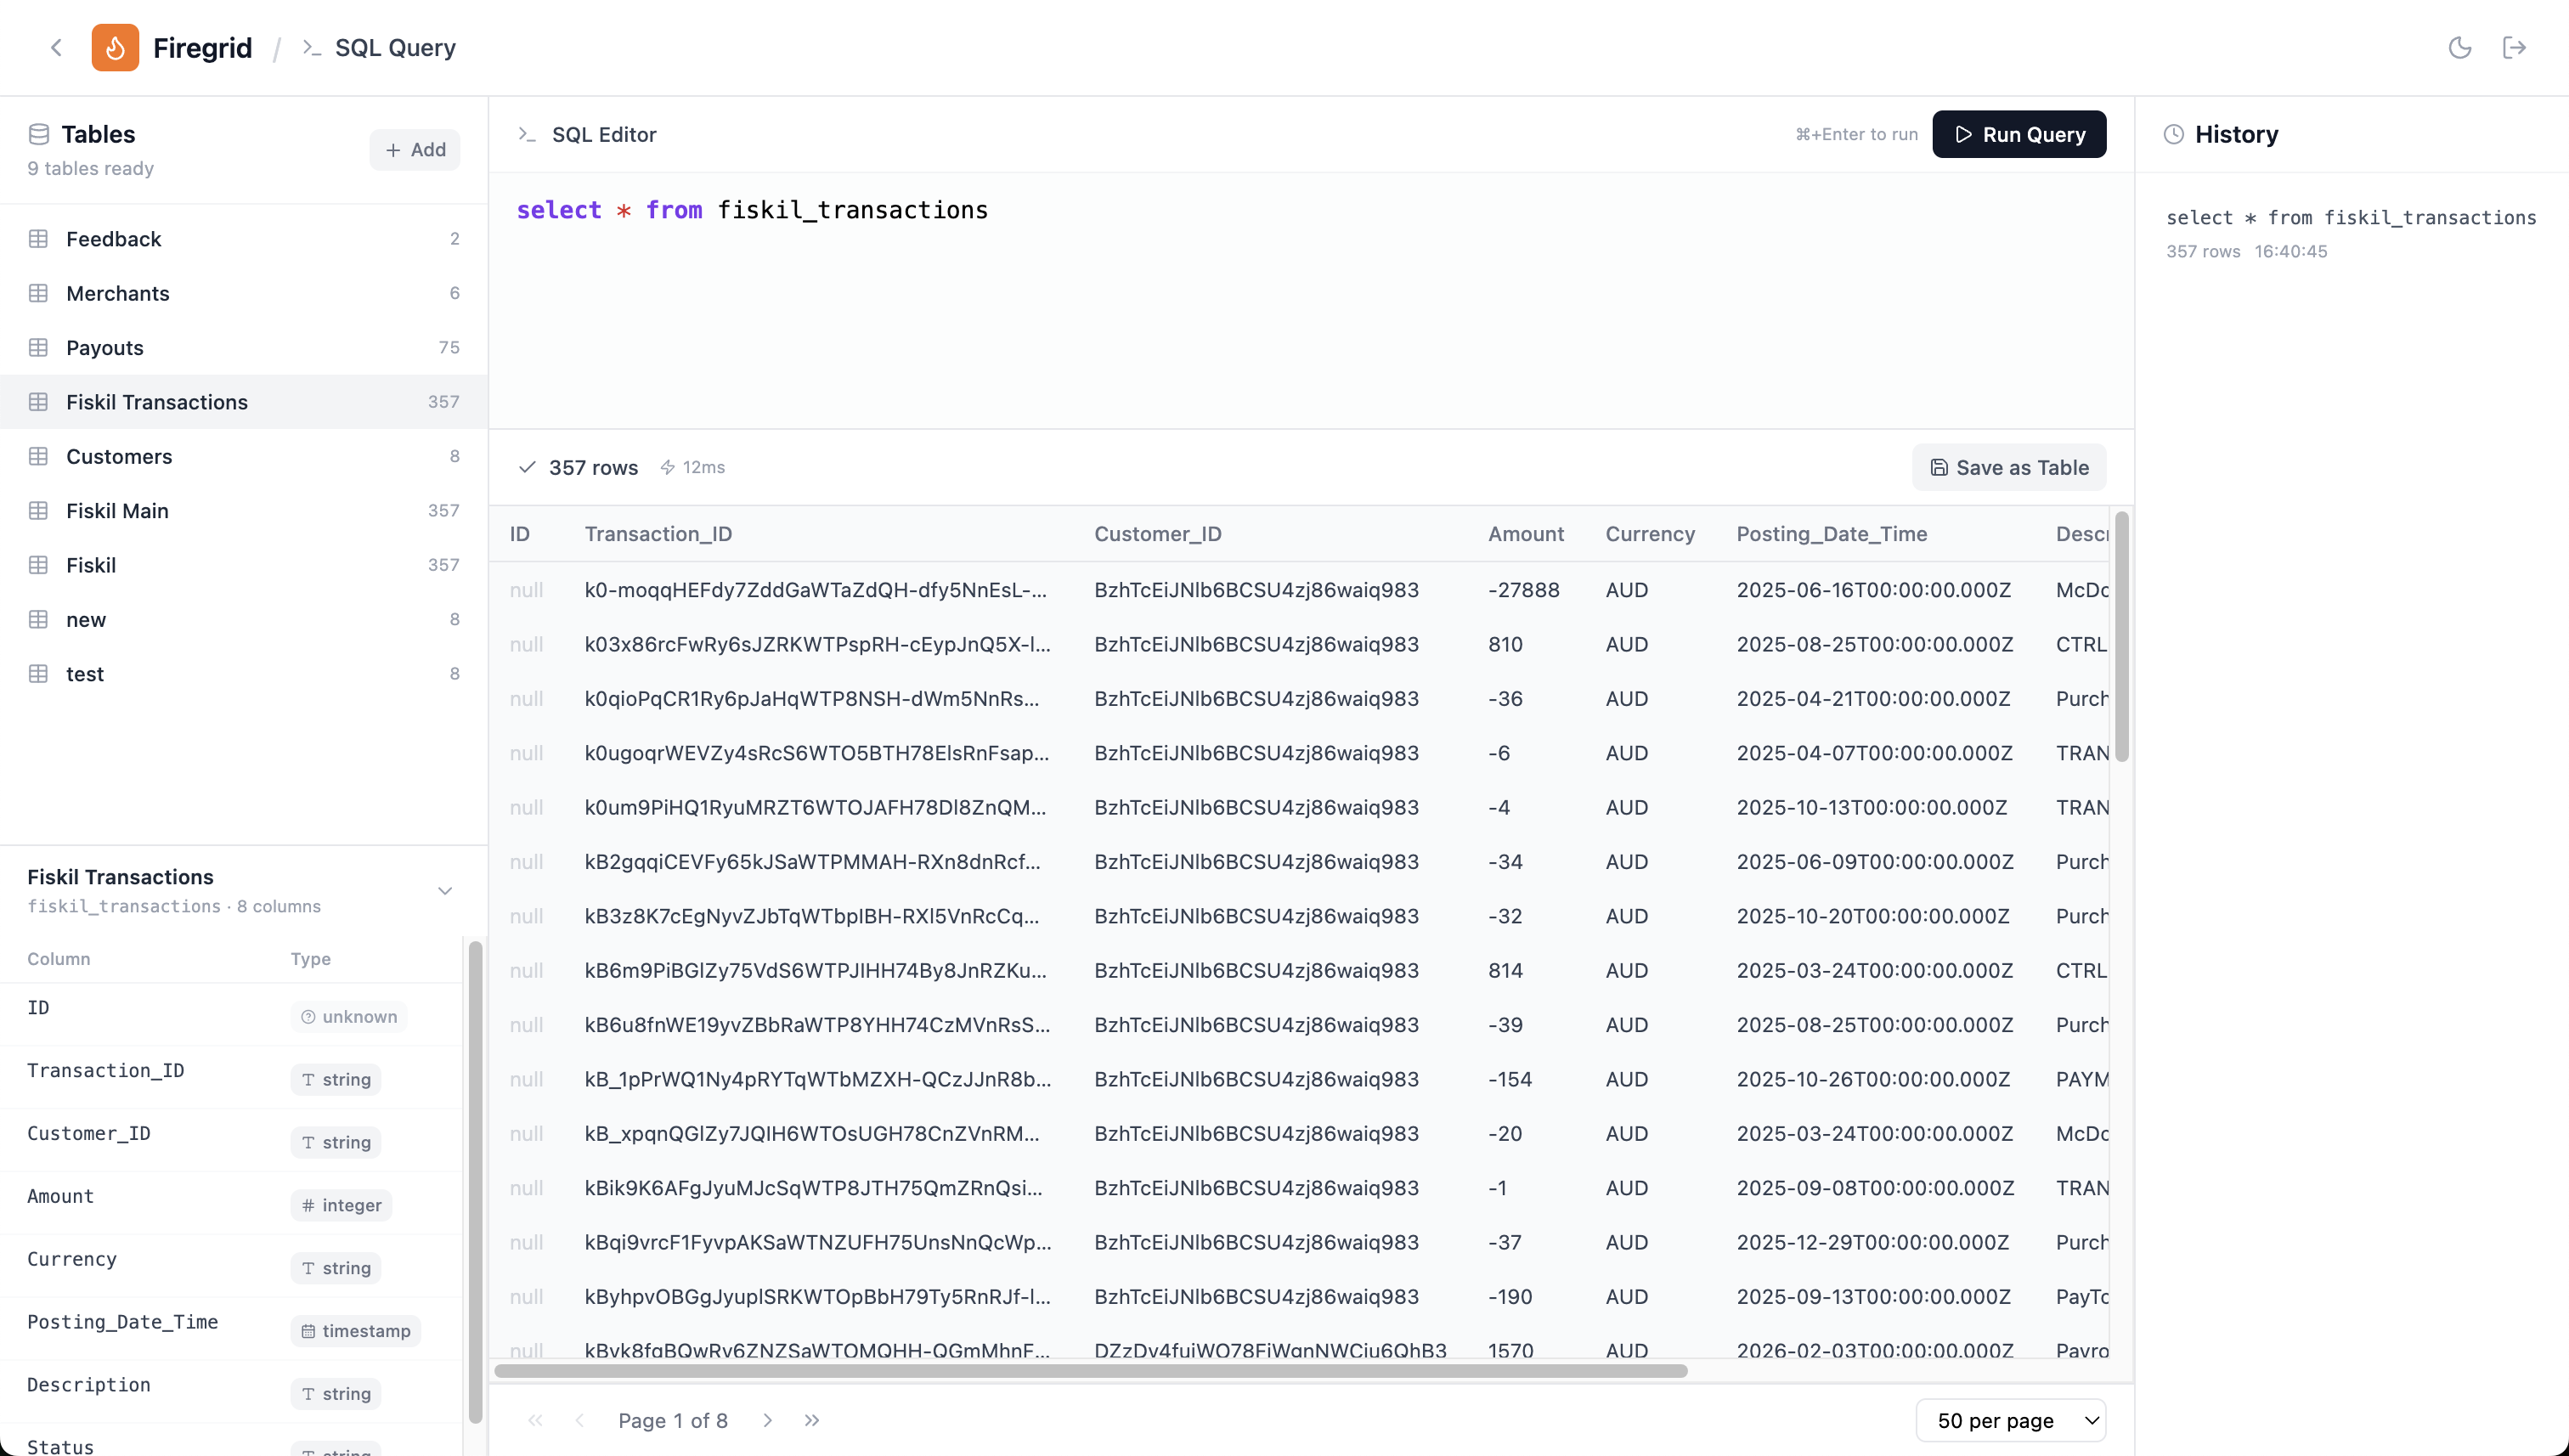The width and height of the screenshot is (2569, 1456).
Task: Click the Fiskil Transactions table icon
Action: click(38, 401)
